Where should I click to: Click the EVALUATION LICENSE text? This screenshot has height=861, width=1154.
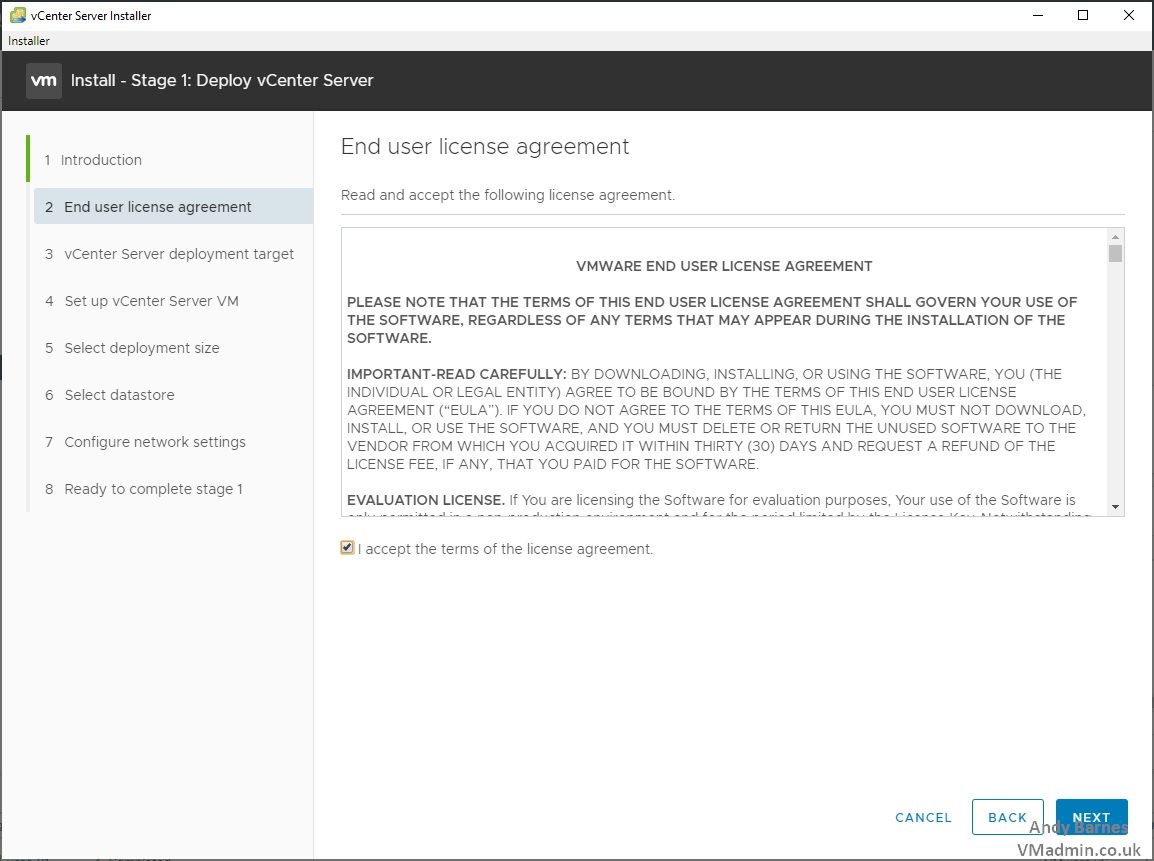pos(425,500)
